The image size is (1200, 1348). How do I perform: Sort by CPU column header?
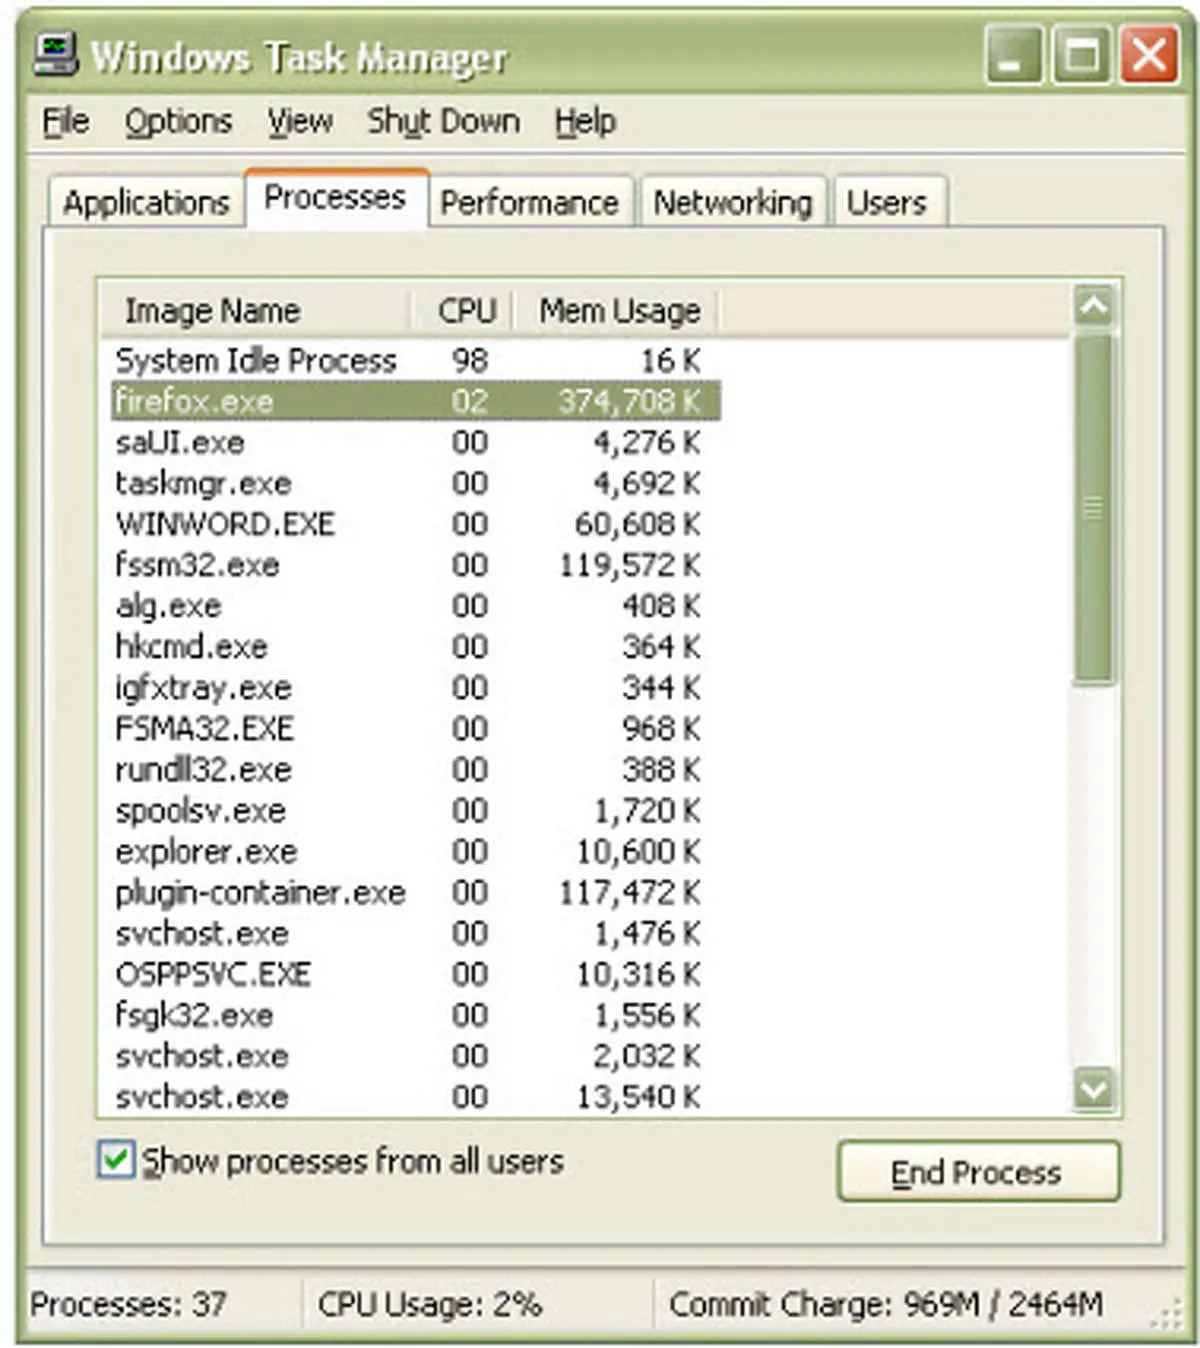coord(463,310)
